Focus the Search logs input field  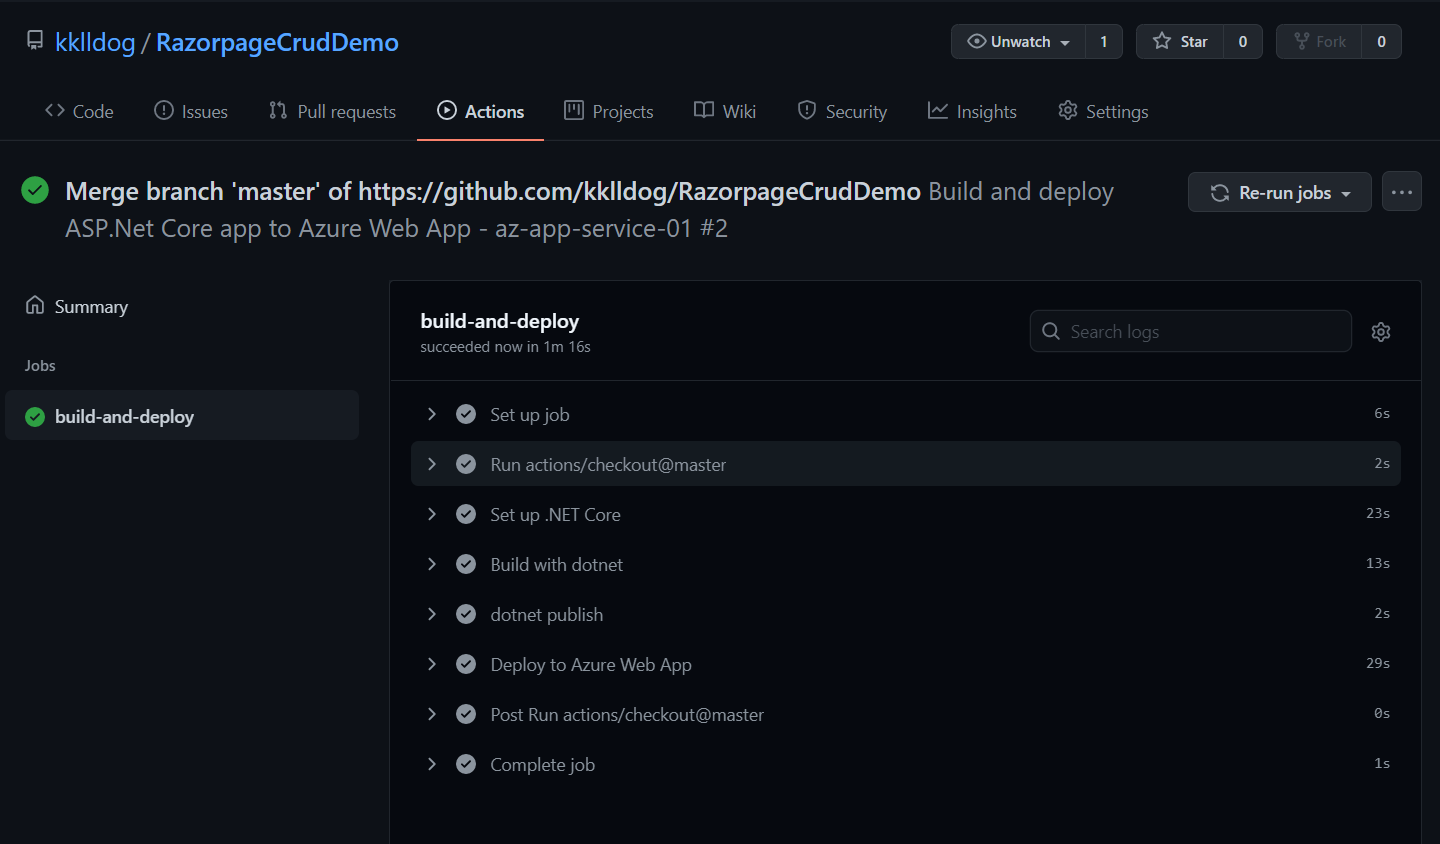pos(1191,331)
